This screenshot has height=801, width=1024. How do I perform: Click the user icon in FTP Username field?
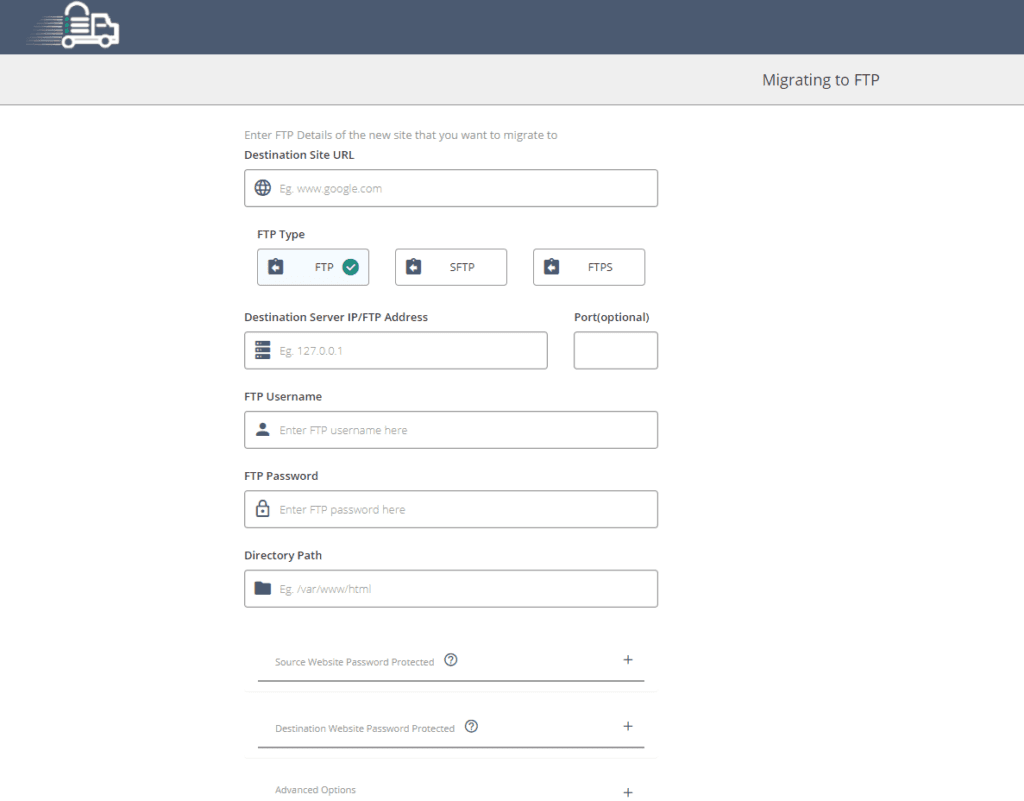click(263, 430)
